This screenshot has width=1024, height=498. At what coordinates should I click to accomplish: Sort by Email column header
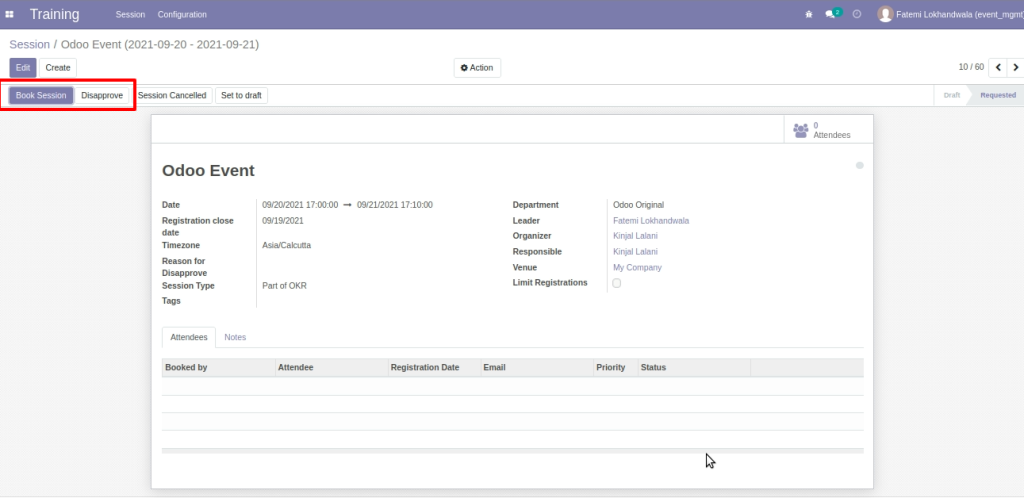(x=537, y=367)
